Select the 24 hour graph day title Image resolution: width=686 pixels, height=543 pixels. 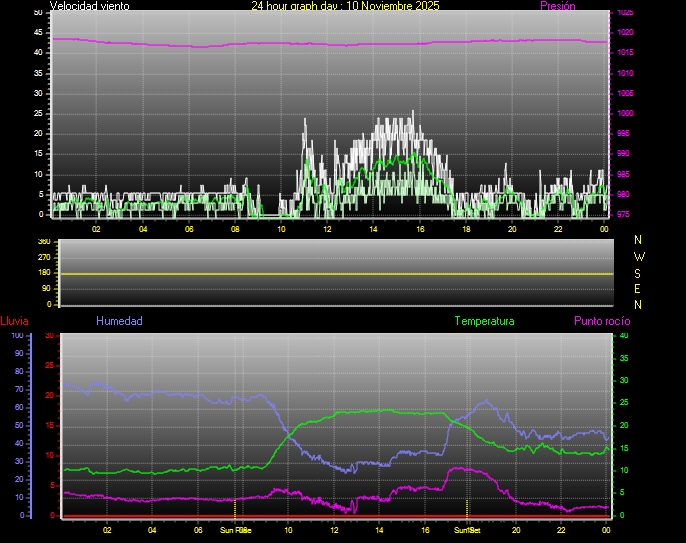tap(345, 6)
